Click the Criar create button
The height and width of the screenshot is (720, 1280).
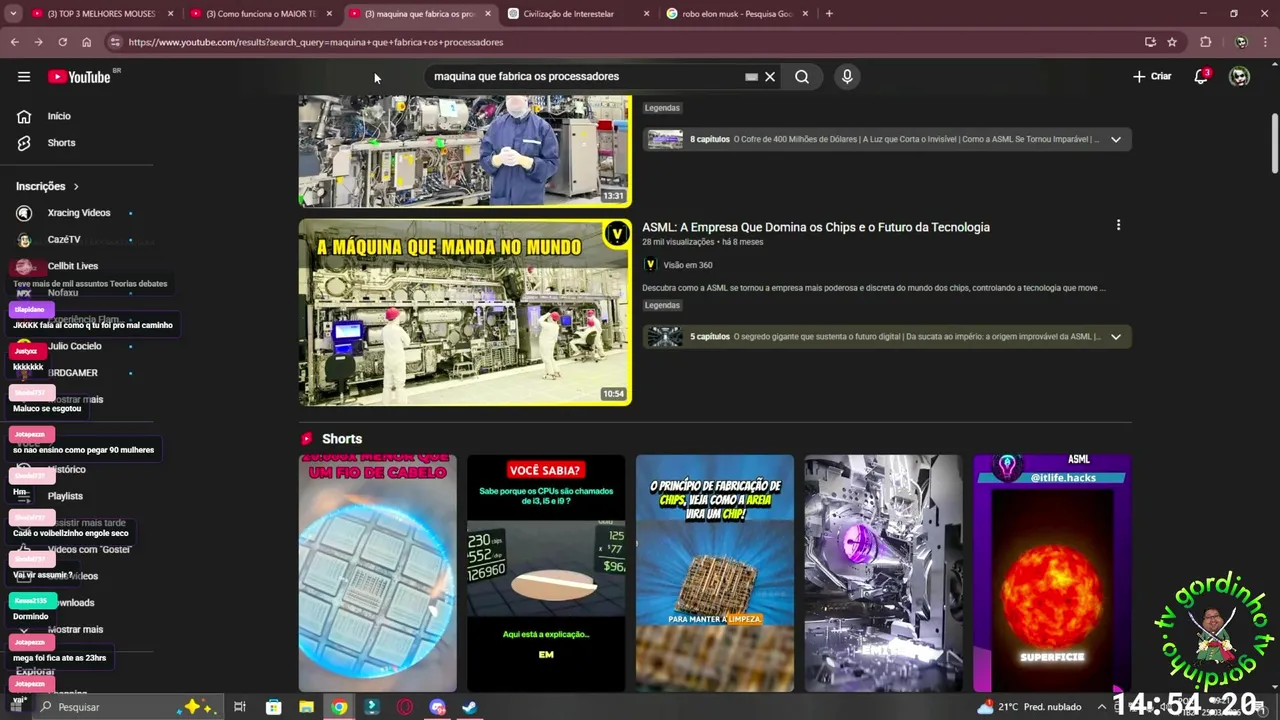pos(1152,77)
